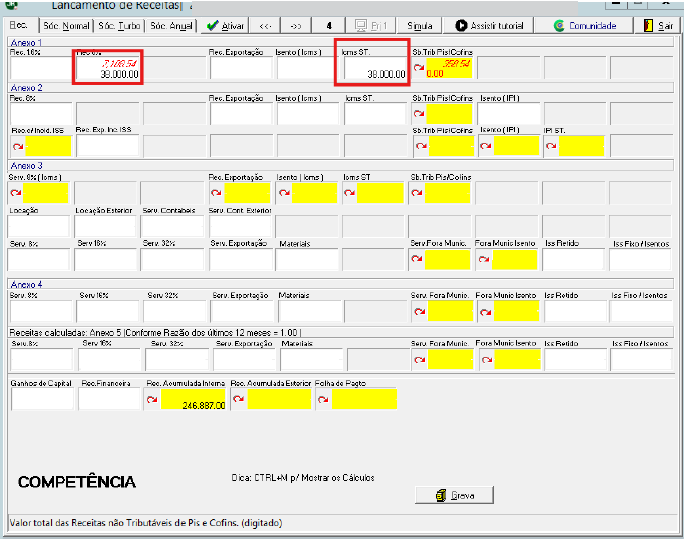This screenshot has height=540, width=684.
Task: Click the Serv. Cont. Exterior input field
Action: (240, 226)
